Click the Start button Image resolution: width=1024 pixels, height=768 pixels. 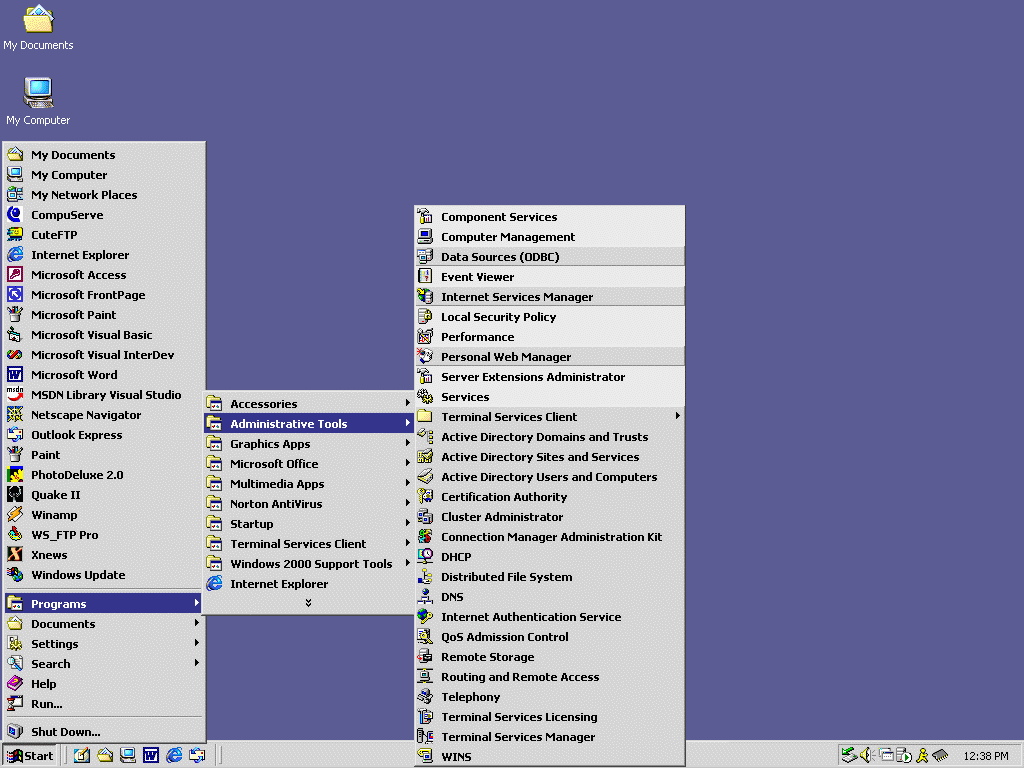coord(30,755)
